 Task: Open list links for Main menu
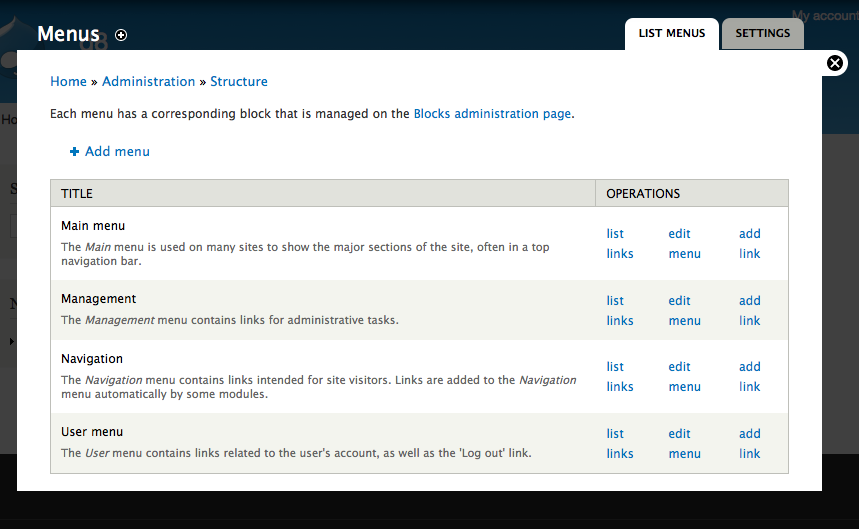tap(620, 244)
